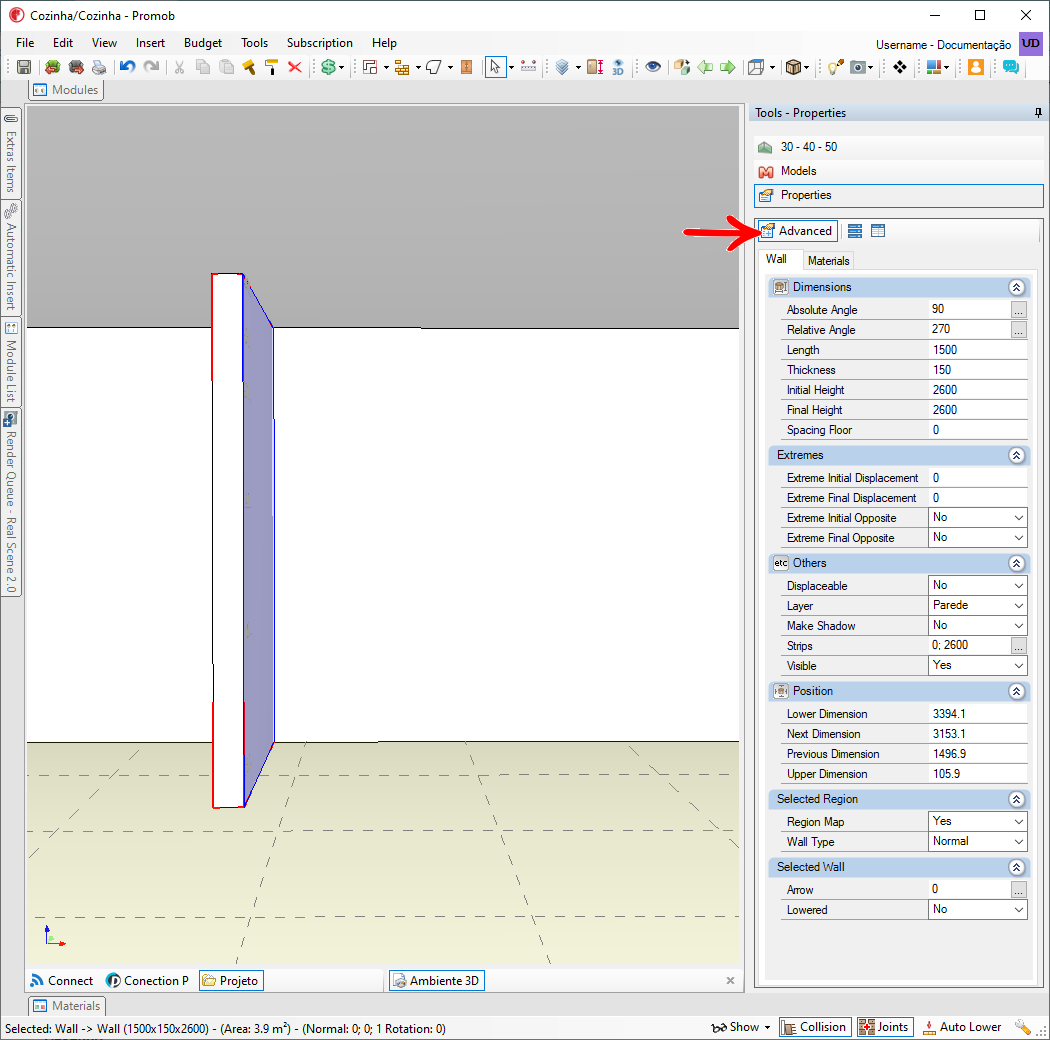
Task: Open the Connect tab at bottom
Action: click(x=62, y=980)
